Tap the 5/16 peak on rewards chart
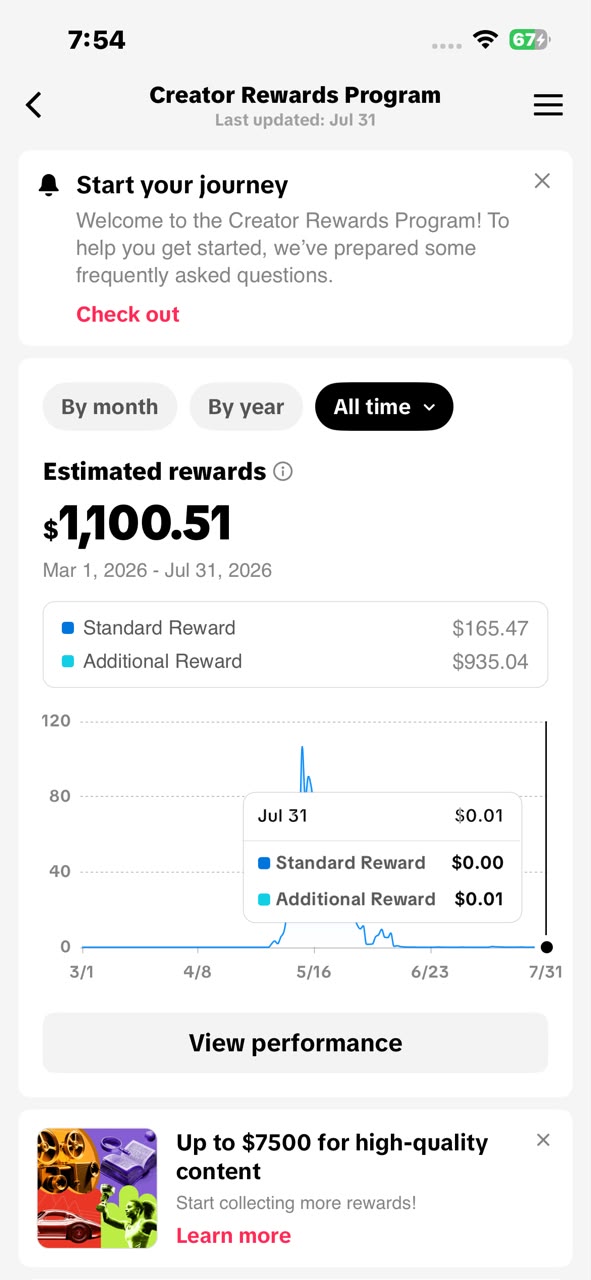The height and width of the screenshot is (1280, 591). 302,748
